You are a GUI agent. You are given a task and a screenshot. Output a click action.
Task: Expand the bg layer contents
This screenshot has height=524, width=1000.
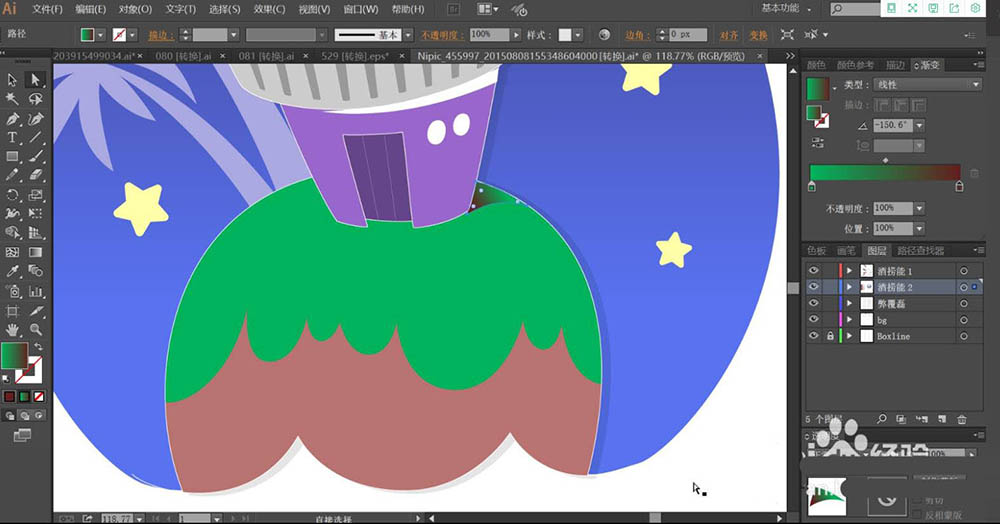click(x=850, y=320)
